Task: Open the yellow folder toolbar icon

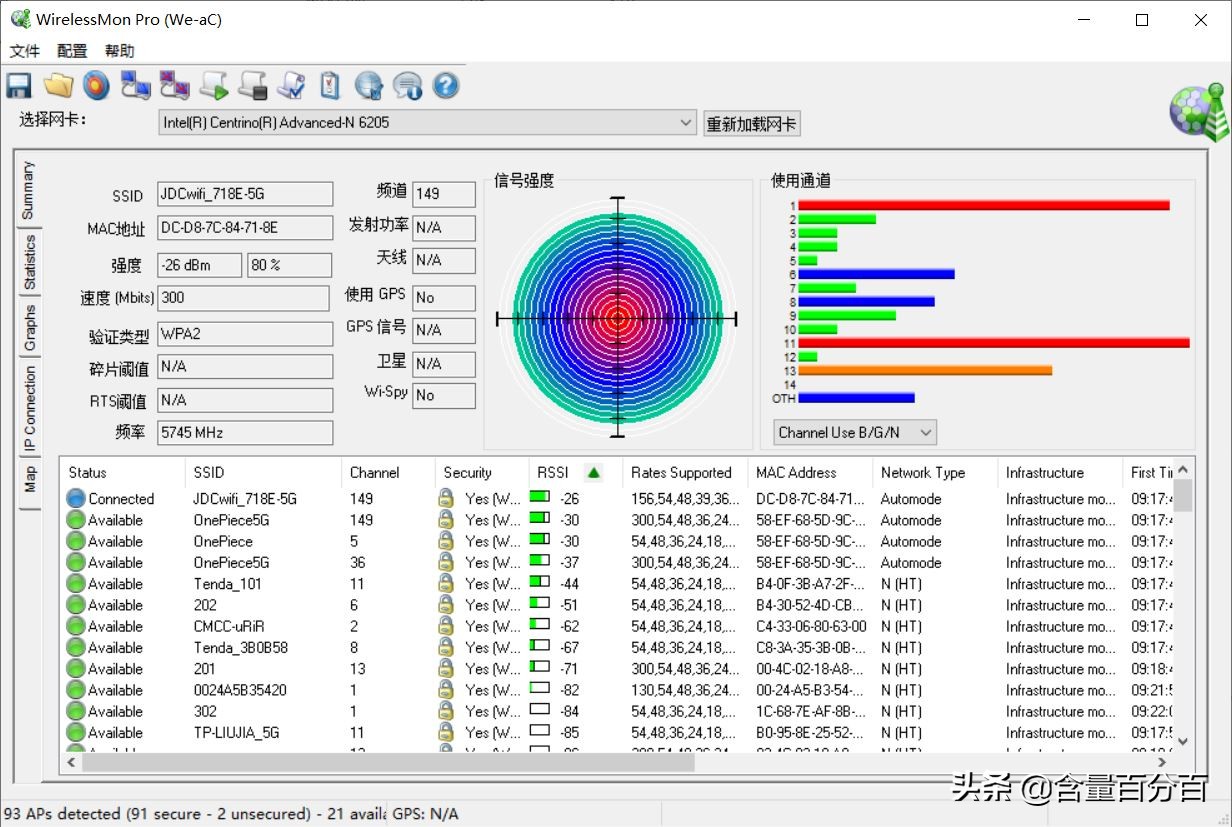Action: click(x=59, y=86)
